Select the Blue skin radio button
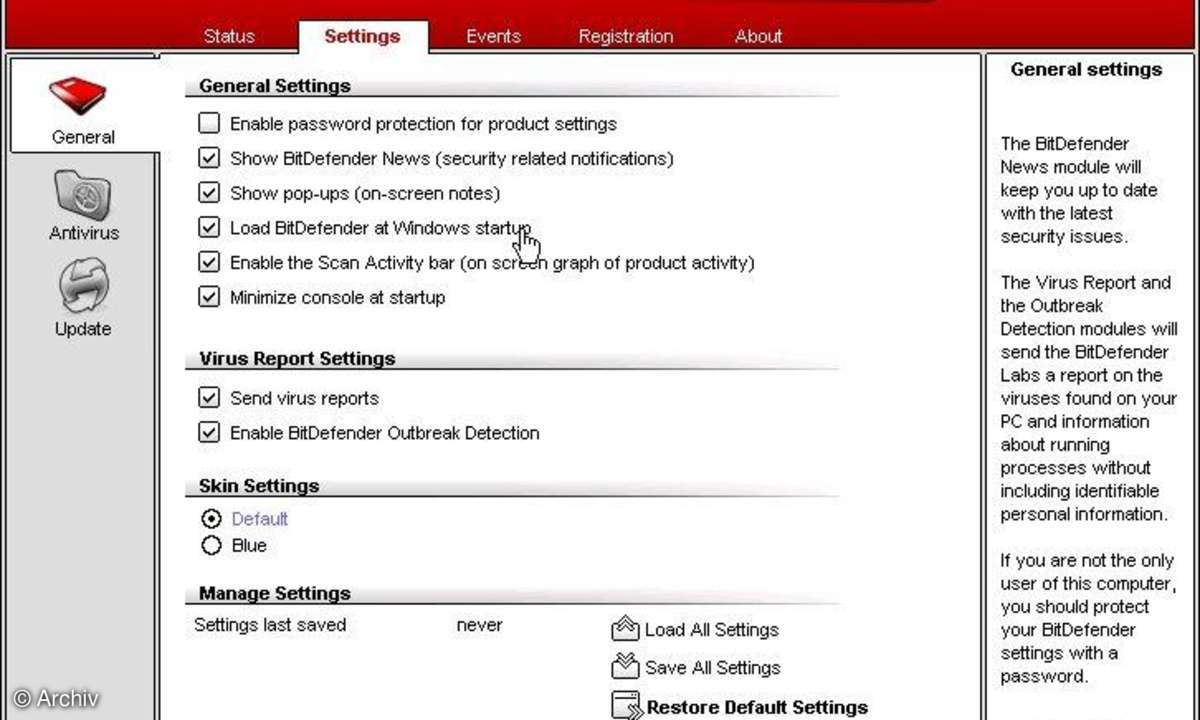This screenshot has height=720, width=1200. point(211,546)
